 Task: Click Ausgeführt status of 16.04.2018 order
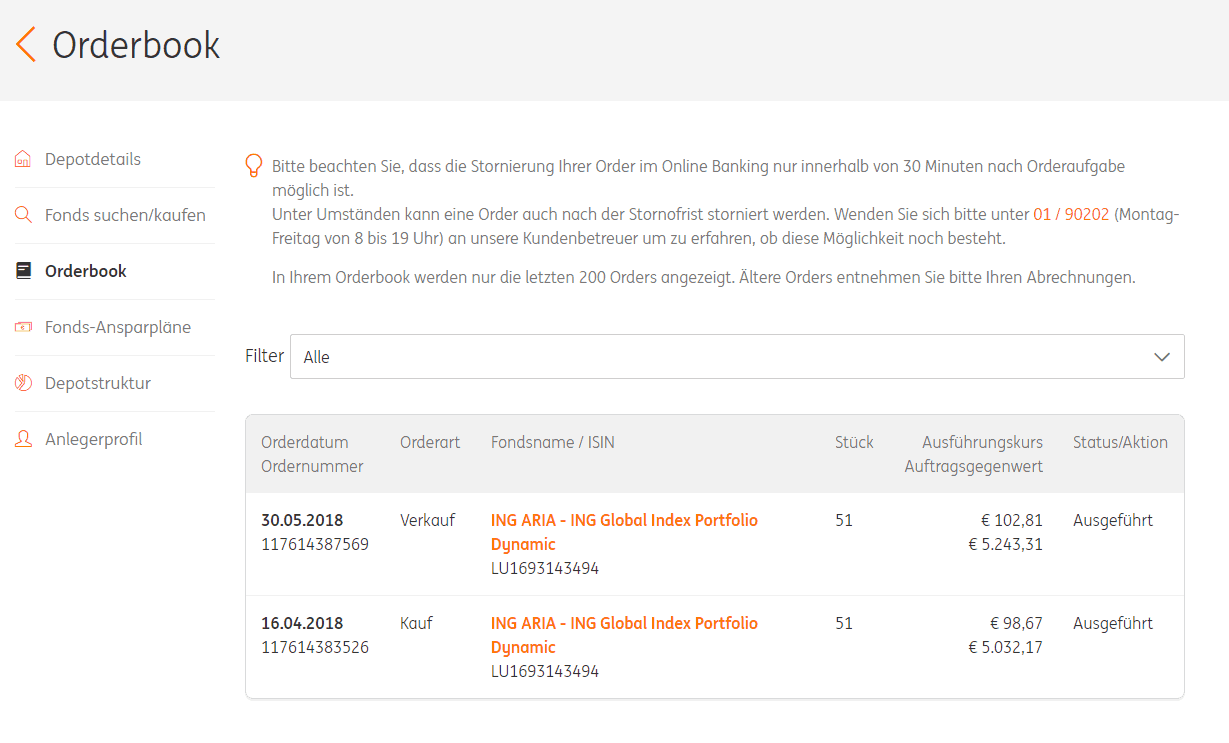pyautogui.click(x=1113, y=623)
